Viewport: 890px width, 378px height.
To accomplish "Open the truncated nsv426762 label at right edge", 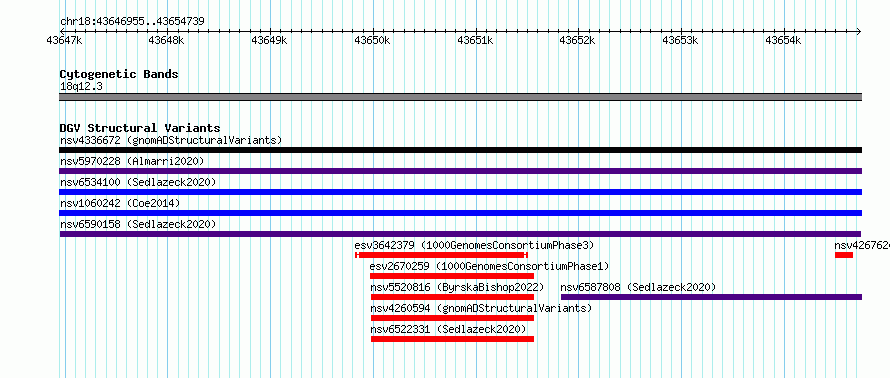I will (x=862, y=245).
